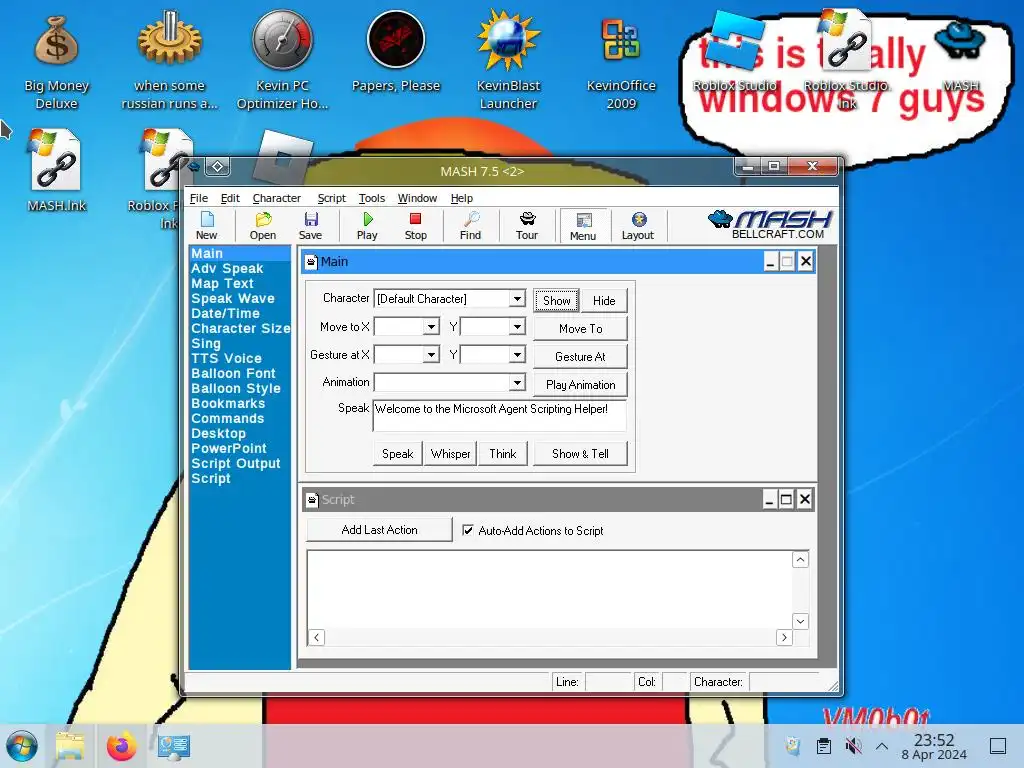Open the Help menu
1024x768 pixels.
click(461, 198)
